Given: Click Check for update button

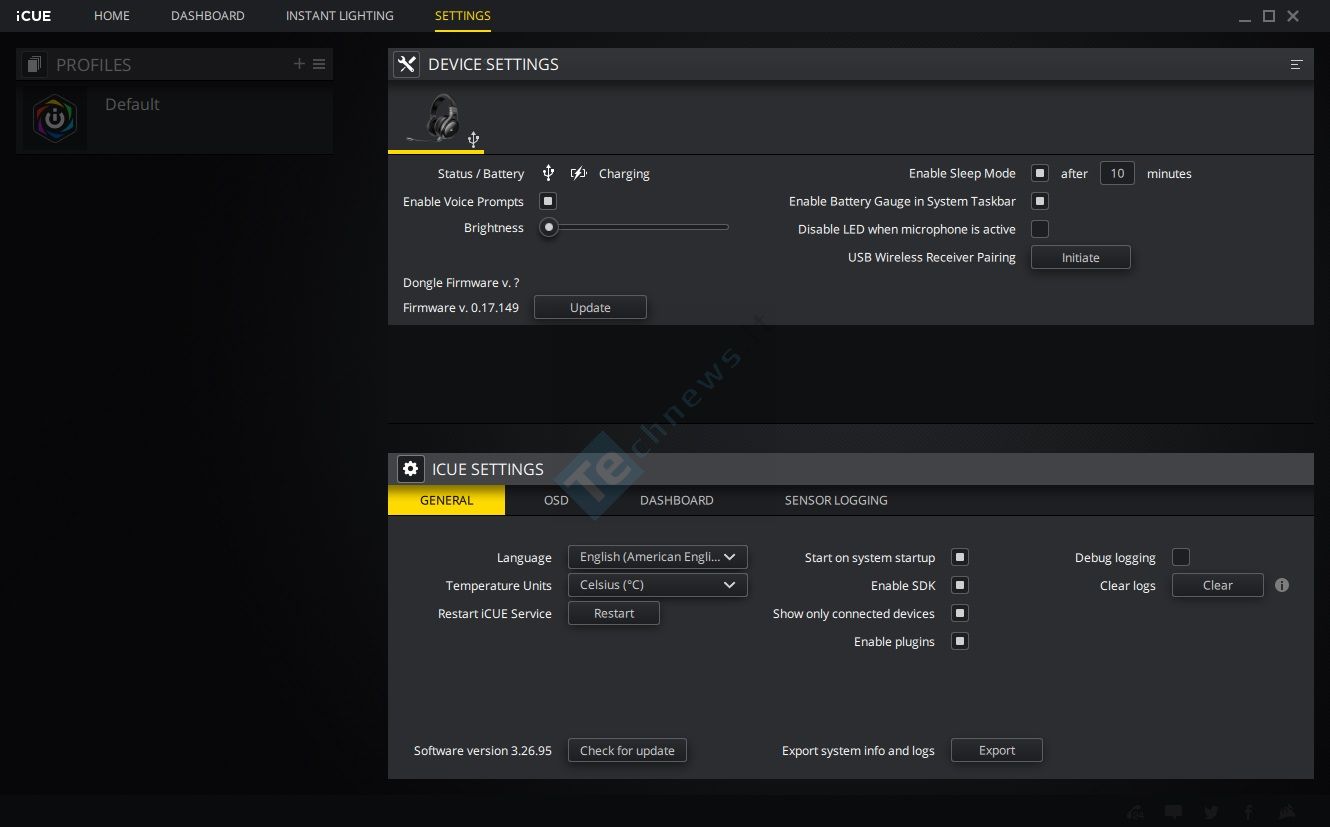Looking at the screenshot, I should pos(627,750).
